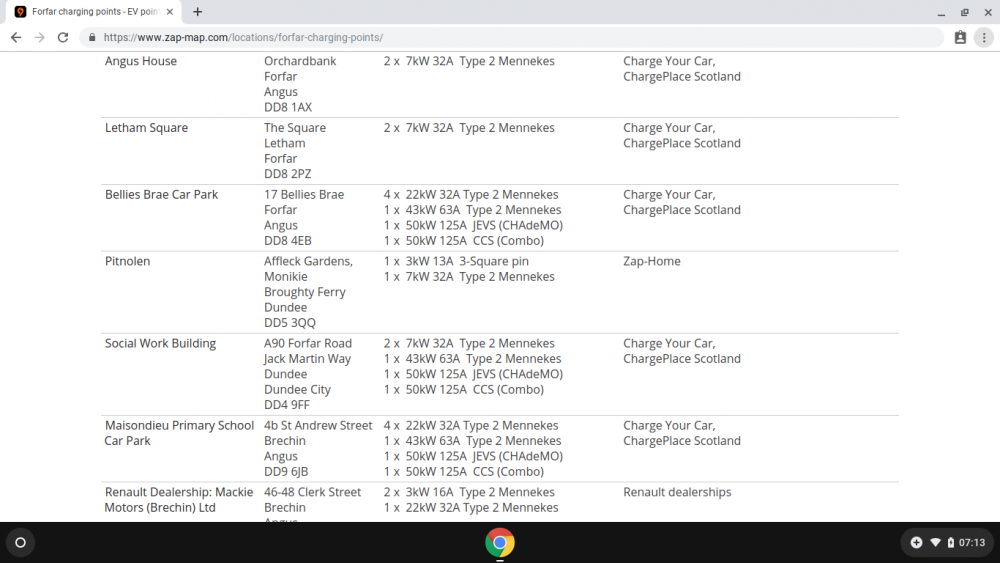1000x563 pixels.
Task: Open Chrome from the shelf
Action: [500, 543]
